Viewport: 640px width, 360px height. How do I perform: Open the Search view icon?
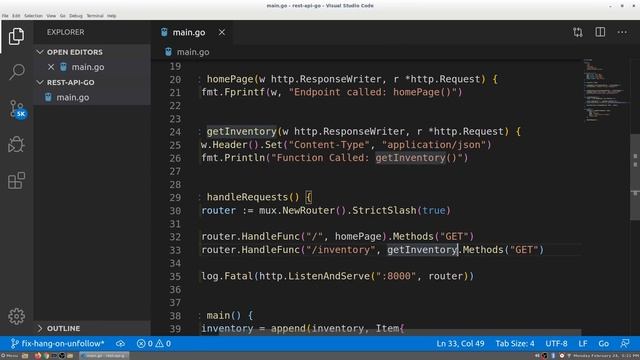tap(16, 72)
